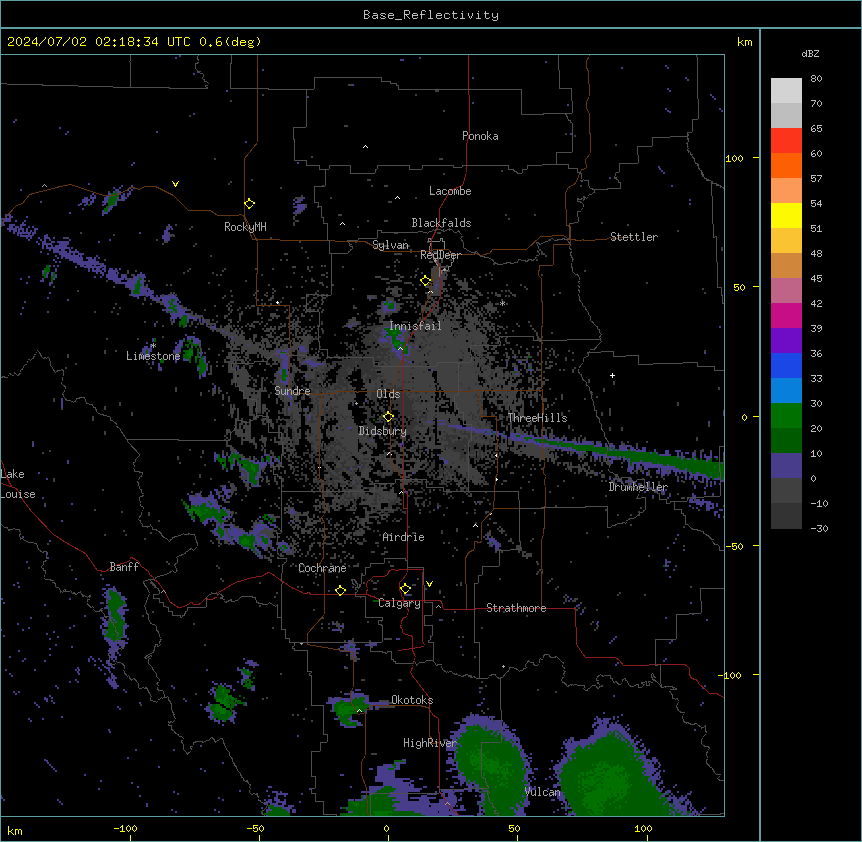The image size is (862, 842).
Task: Click the yellow diamond marker south of RedDeer
Action: pyautogui.click(x=426, y=281)
